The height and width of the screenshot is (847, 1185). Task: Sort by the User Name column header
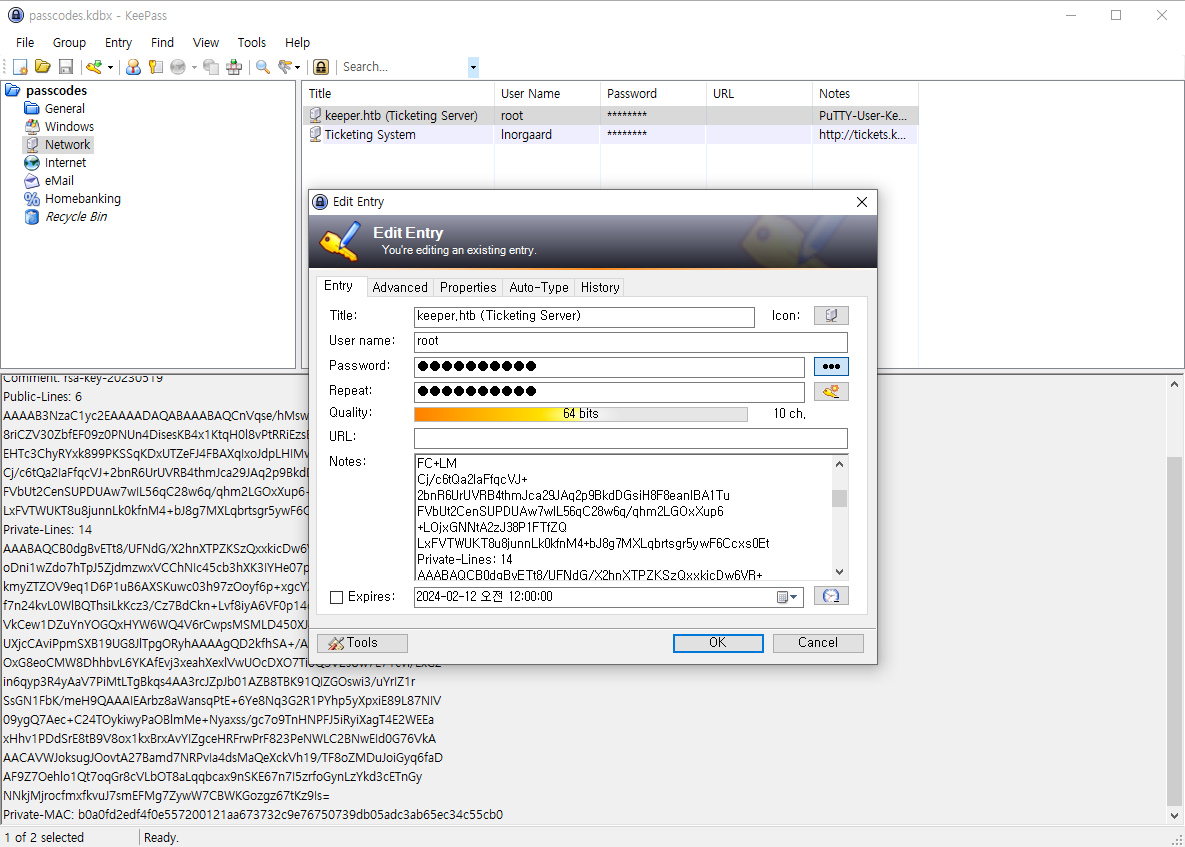[546, 94]
